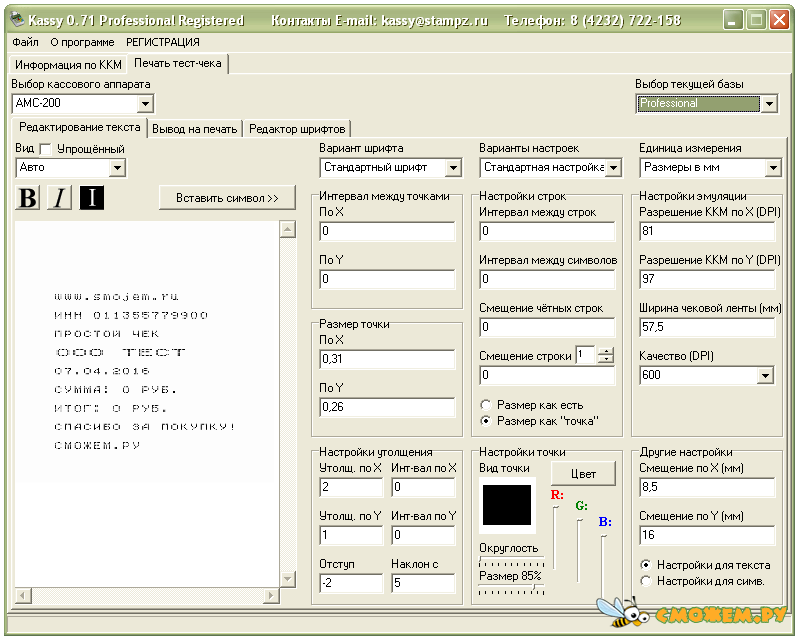The width and height of the screenshot is (798, 639).
Task: Click the text editor vertical scrollbar down arrow
Action: (288, 578)
